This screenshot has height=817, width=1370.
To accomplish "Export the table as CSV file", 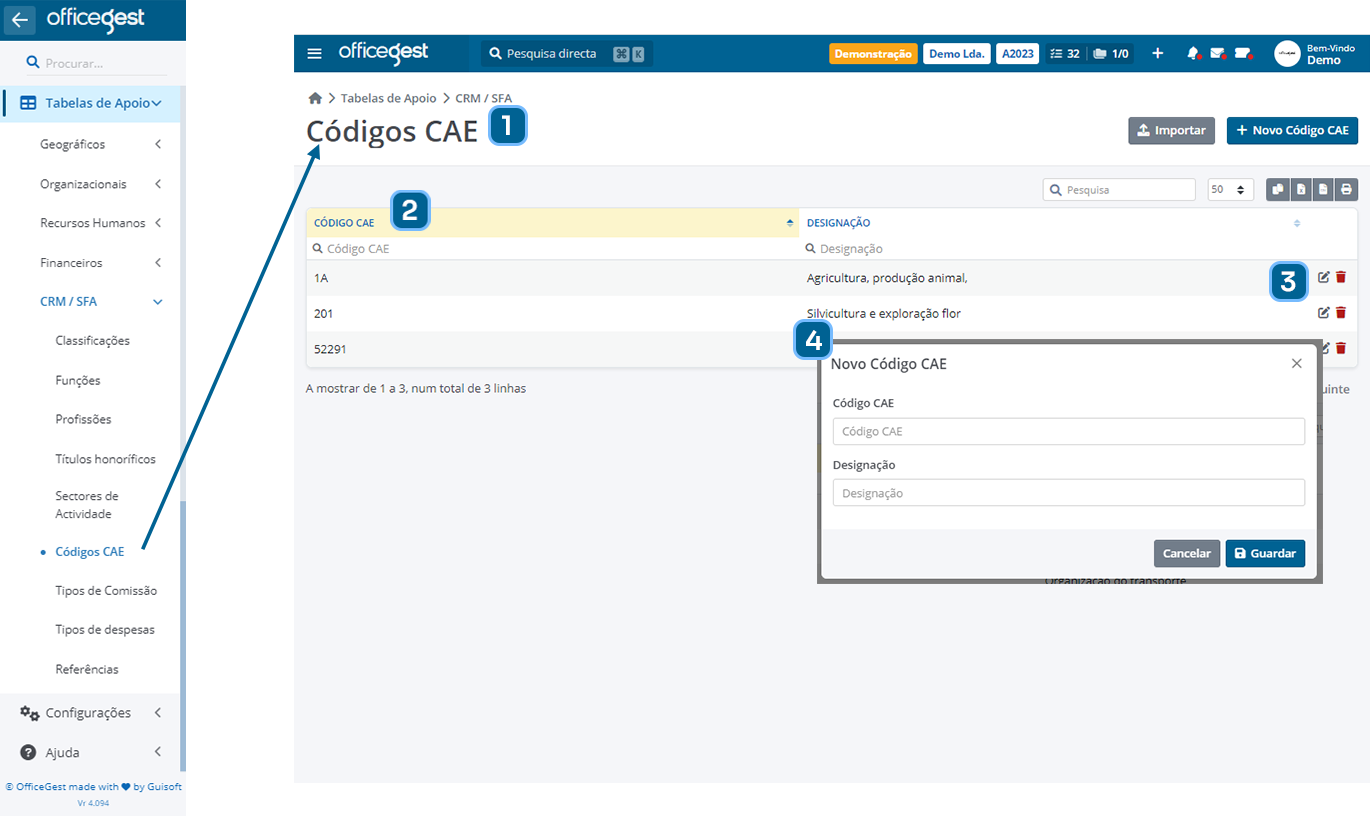I will coord(1324,190).
